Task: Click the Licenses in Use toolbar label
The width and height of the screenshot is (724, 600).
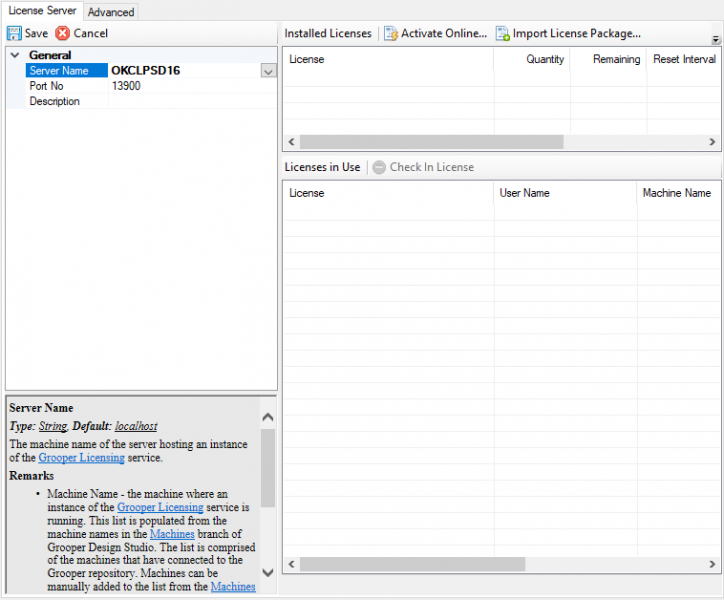Action: click(322, 167)
